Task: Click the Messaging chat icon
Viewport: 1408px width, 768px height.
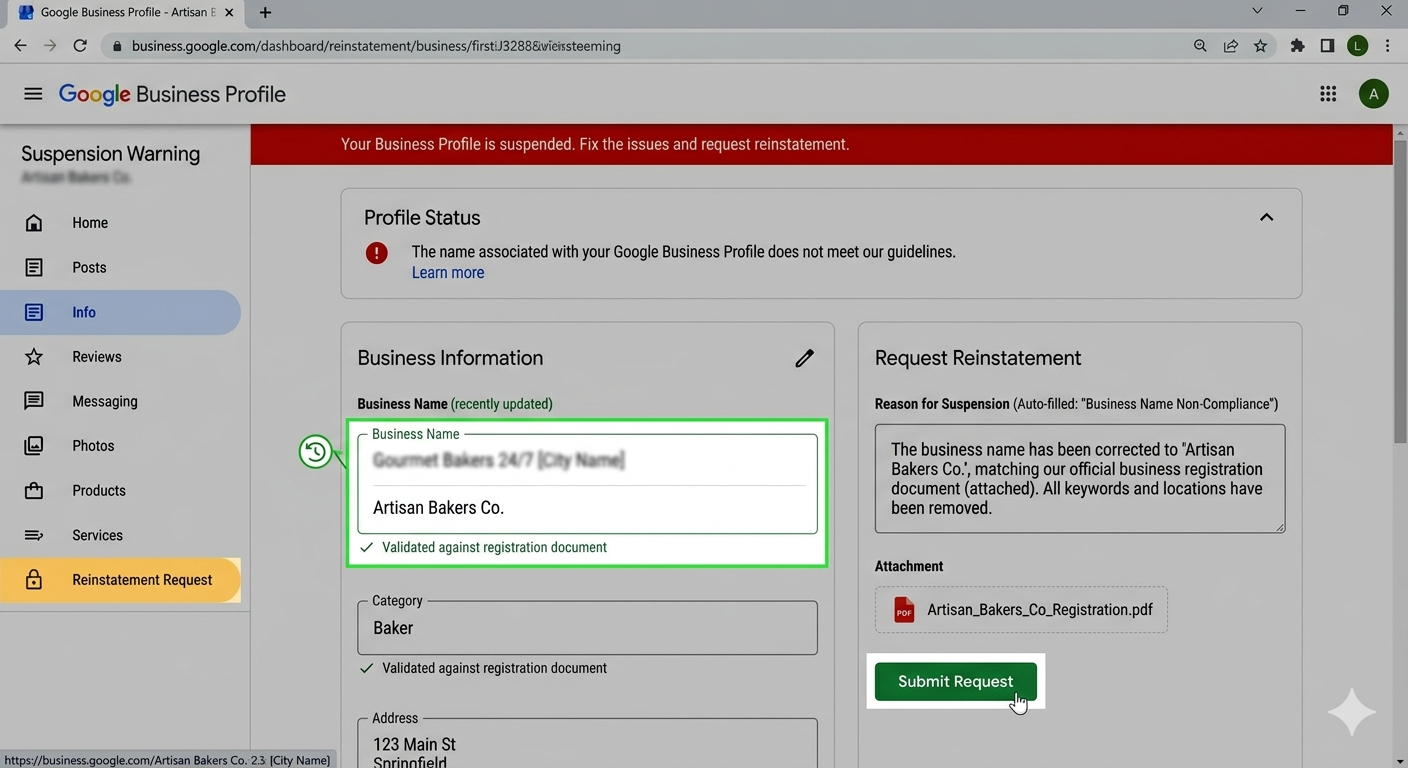Action: pyautogui.click(x=34, y=401)
